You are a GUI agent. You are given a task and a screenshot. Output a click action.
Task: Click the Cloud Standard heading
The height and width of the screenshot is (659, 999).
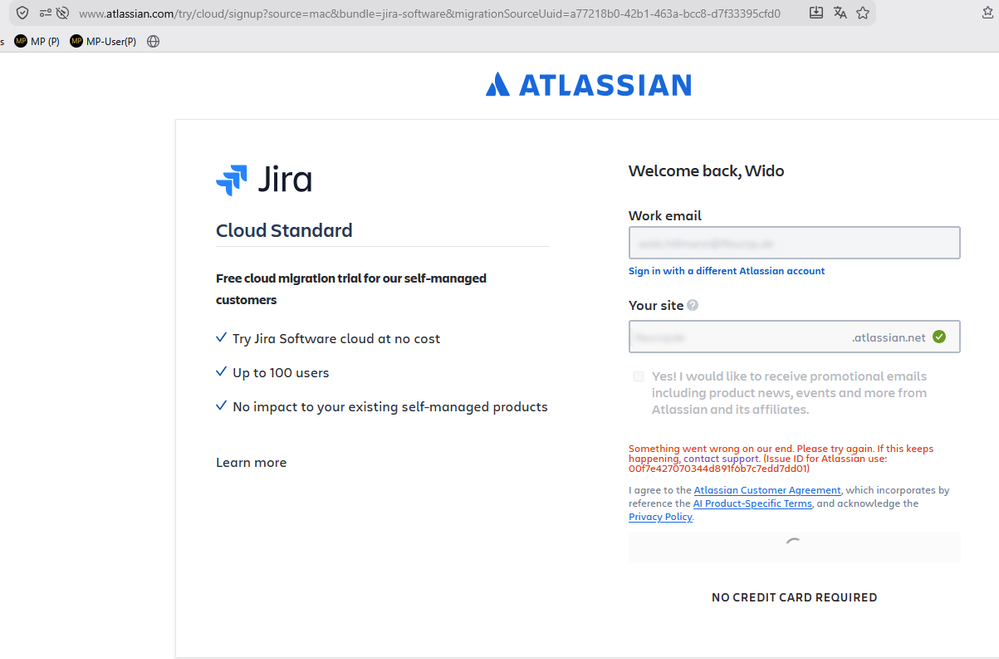tap(284, 230)
